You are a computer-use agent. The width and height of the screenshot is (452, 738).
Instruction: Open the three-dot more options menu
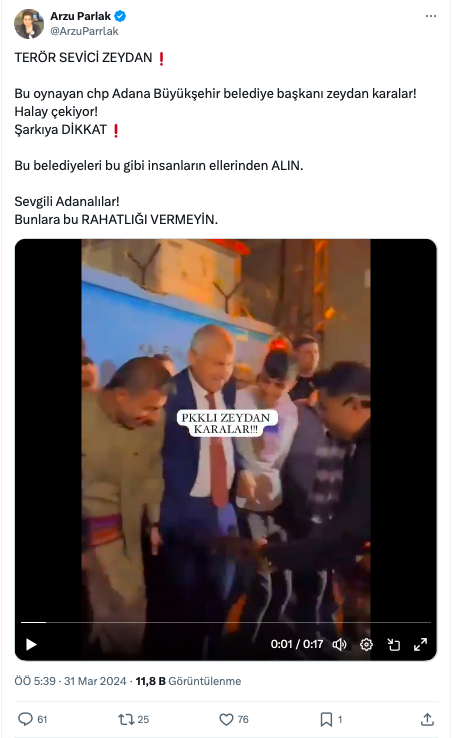click(x=430, y=16)
